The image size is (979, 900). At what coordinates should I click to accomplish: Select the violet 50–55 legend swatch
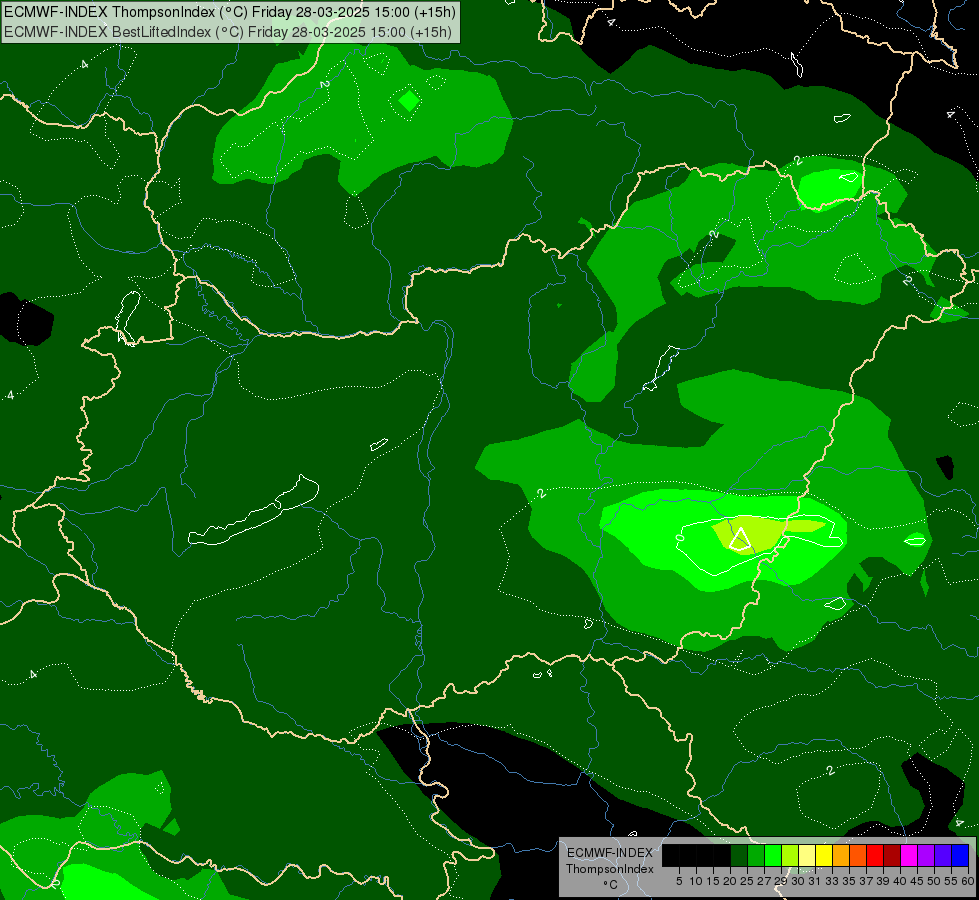(943, 855)
